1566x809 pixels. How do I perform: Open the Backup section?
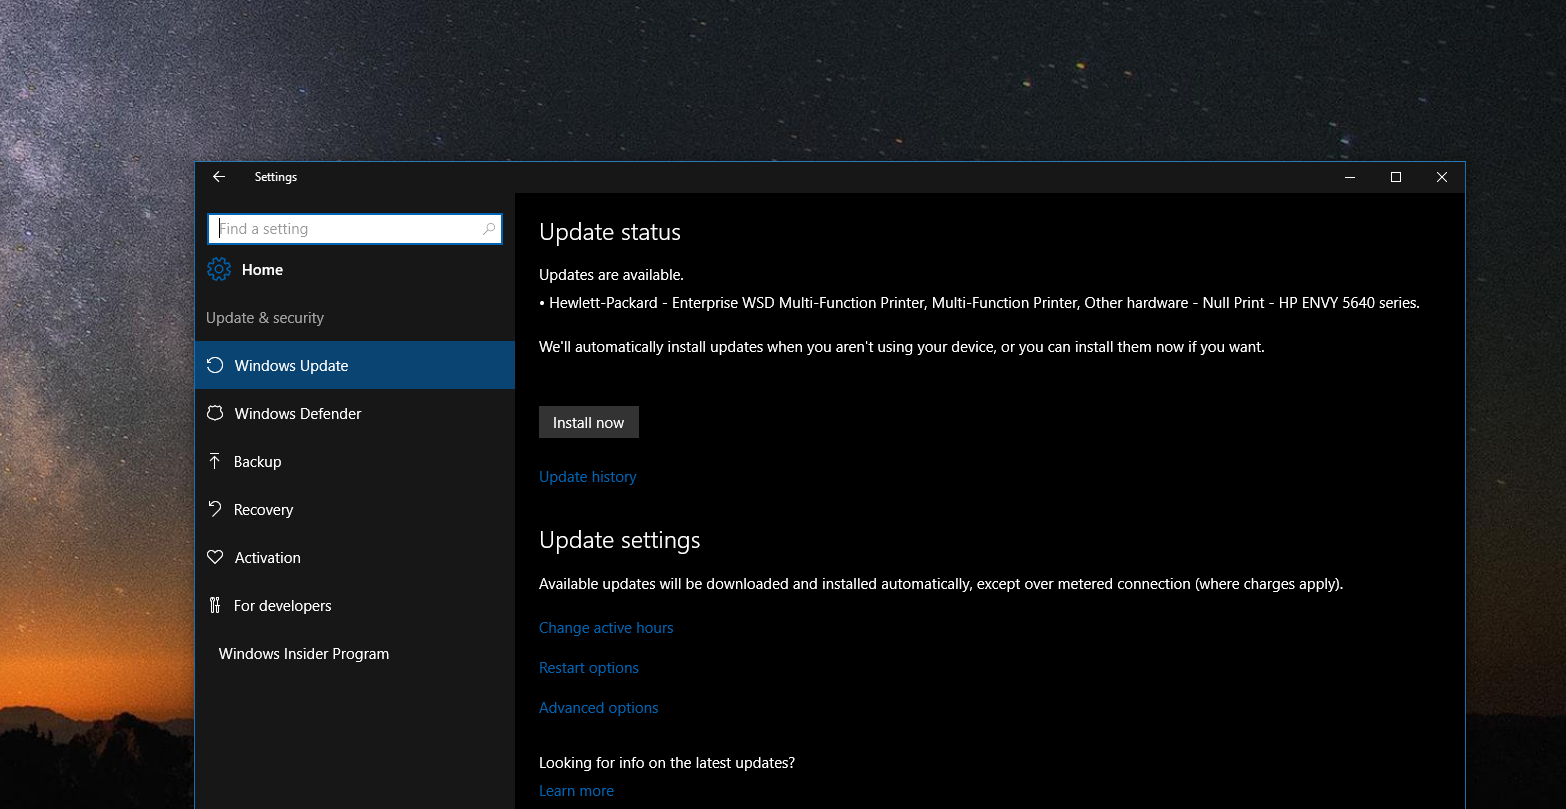355,461
